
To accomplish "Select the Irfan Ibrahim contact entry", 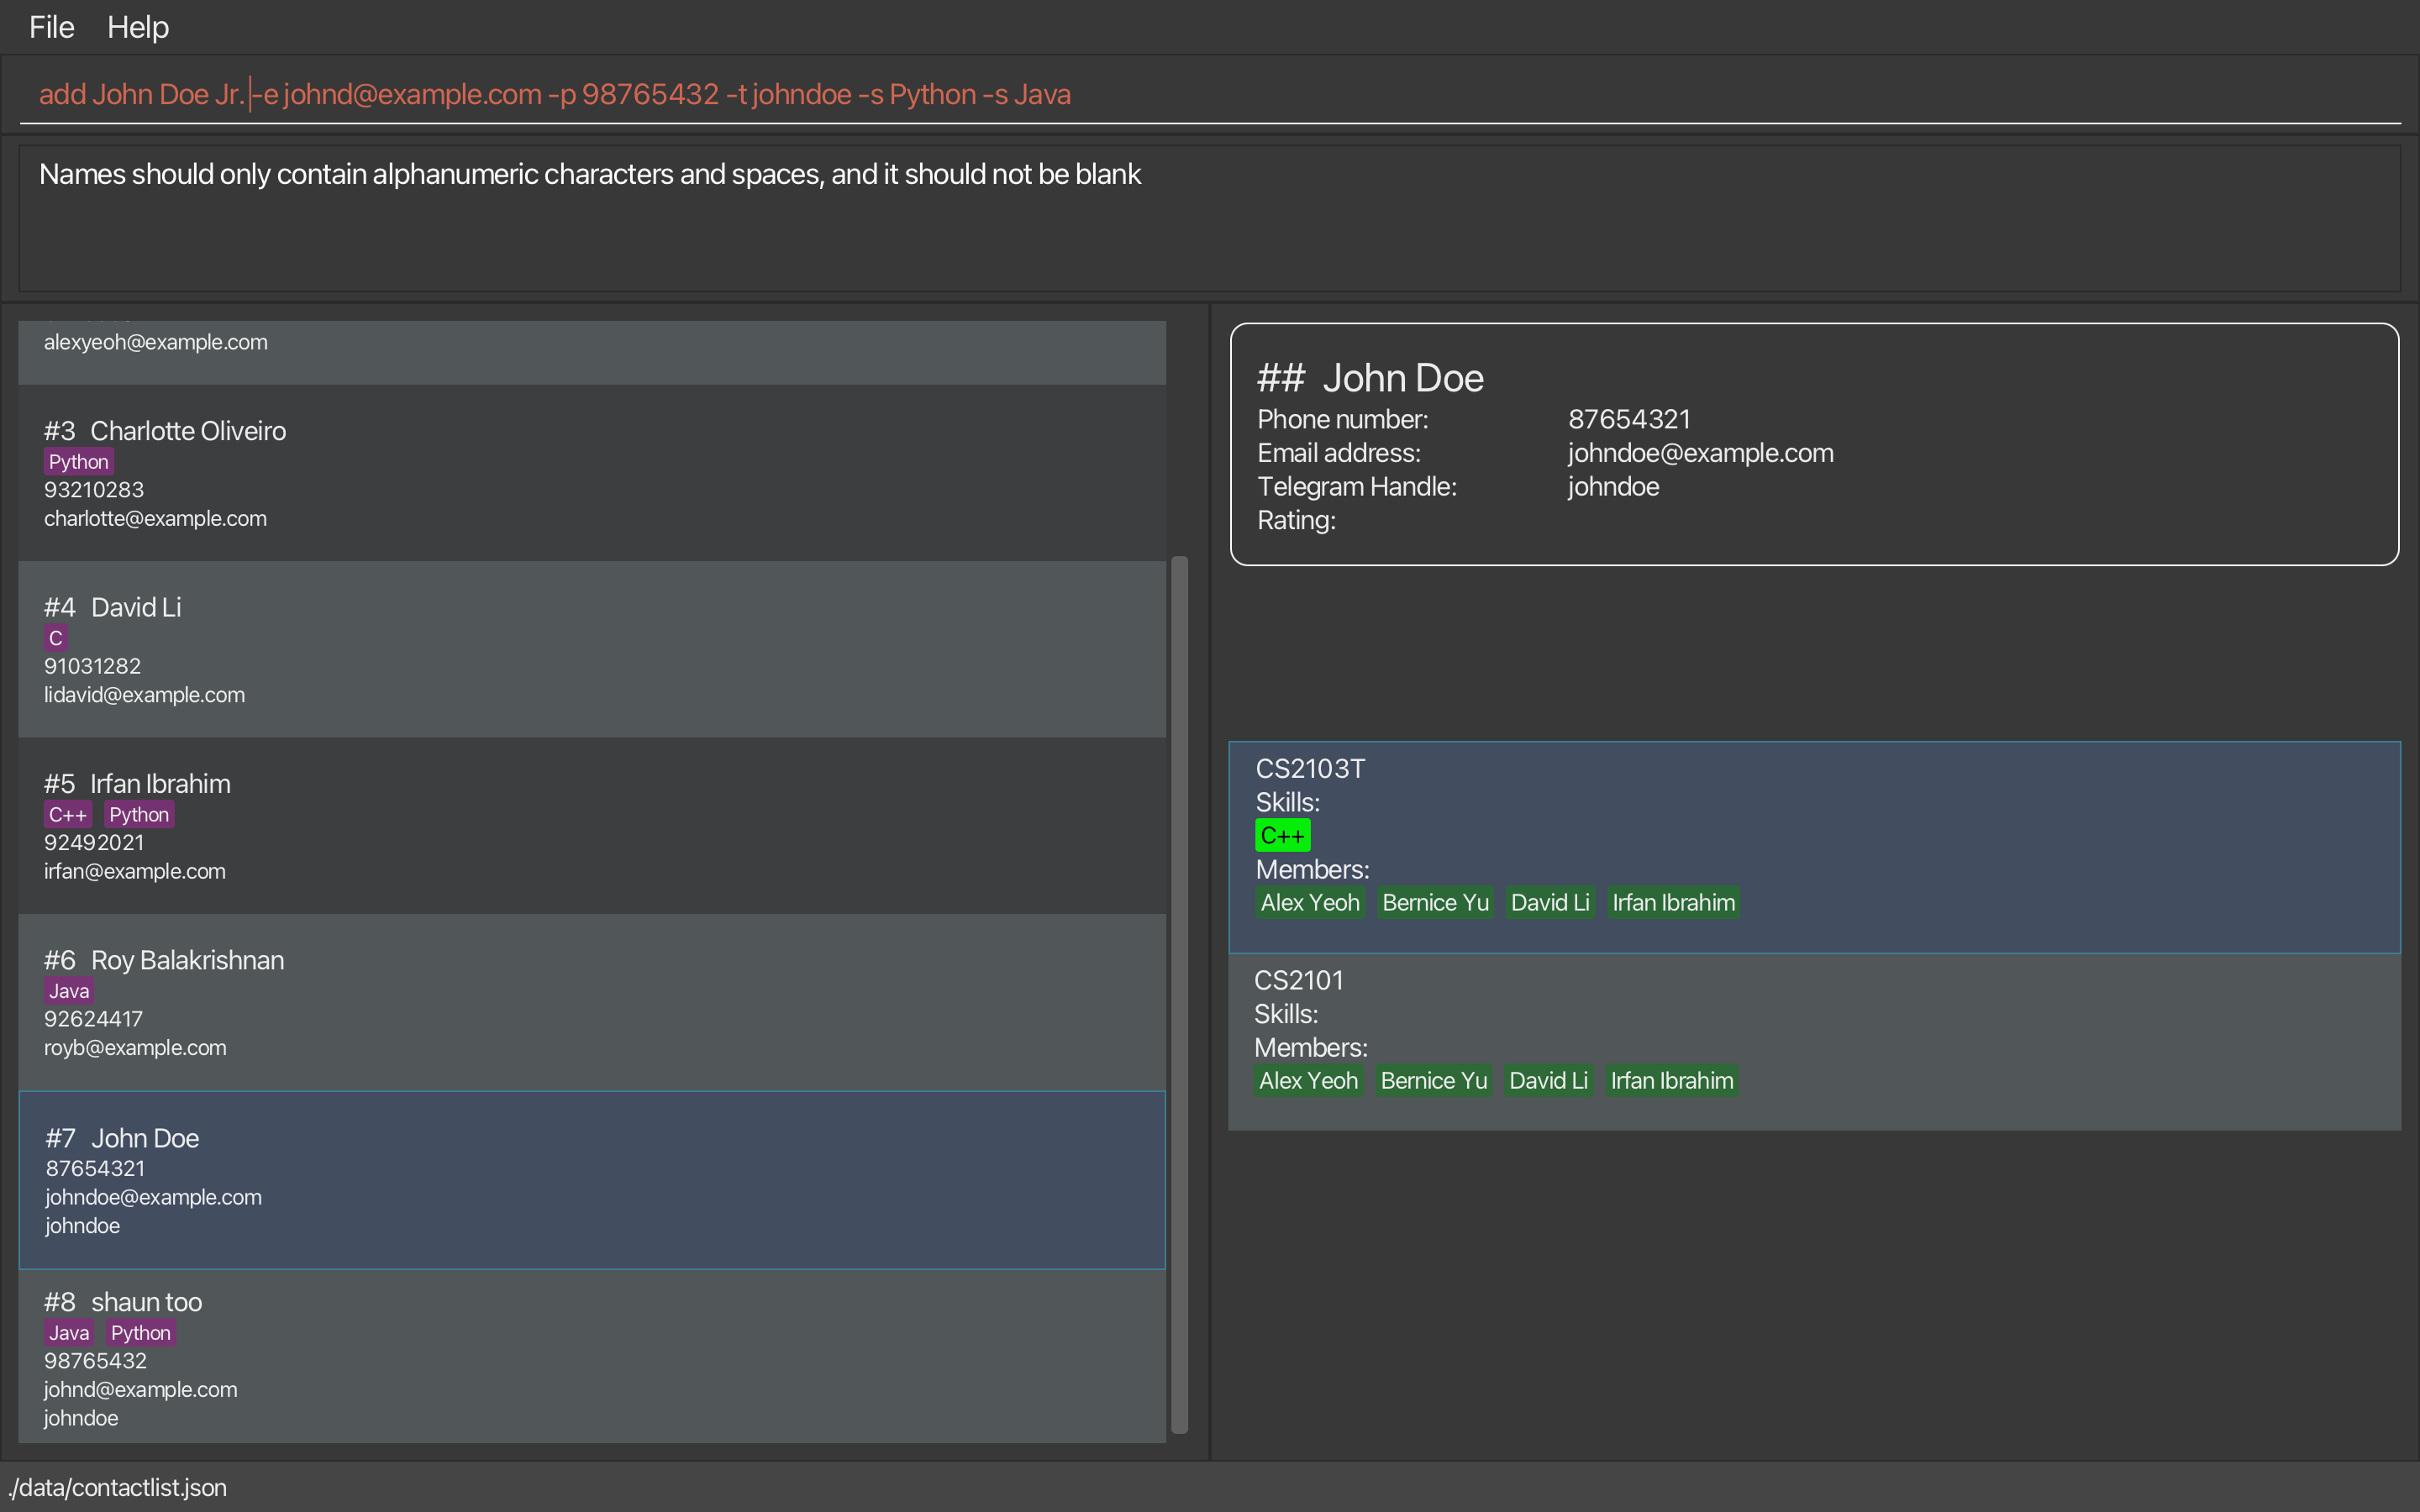I will coord(592,826).
